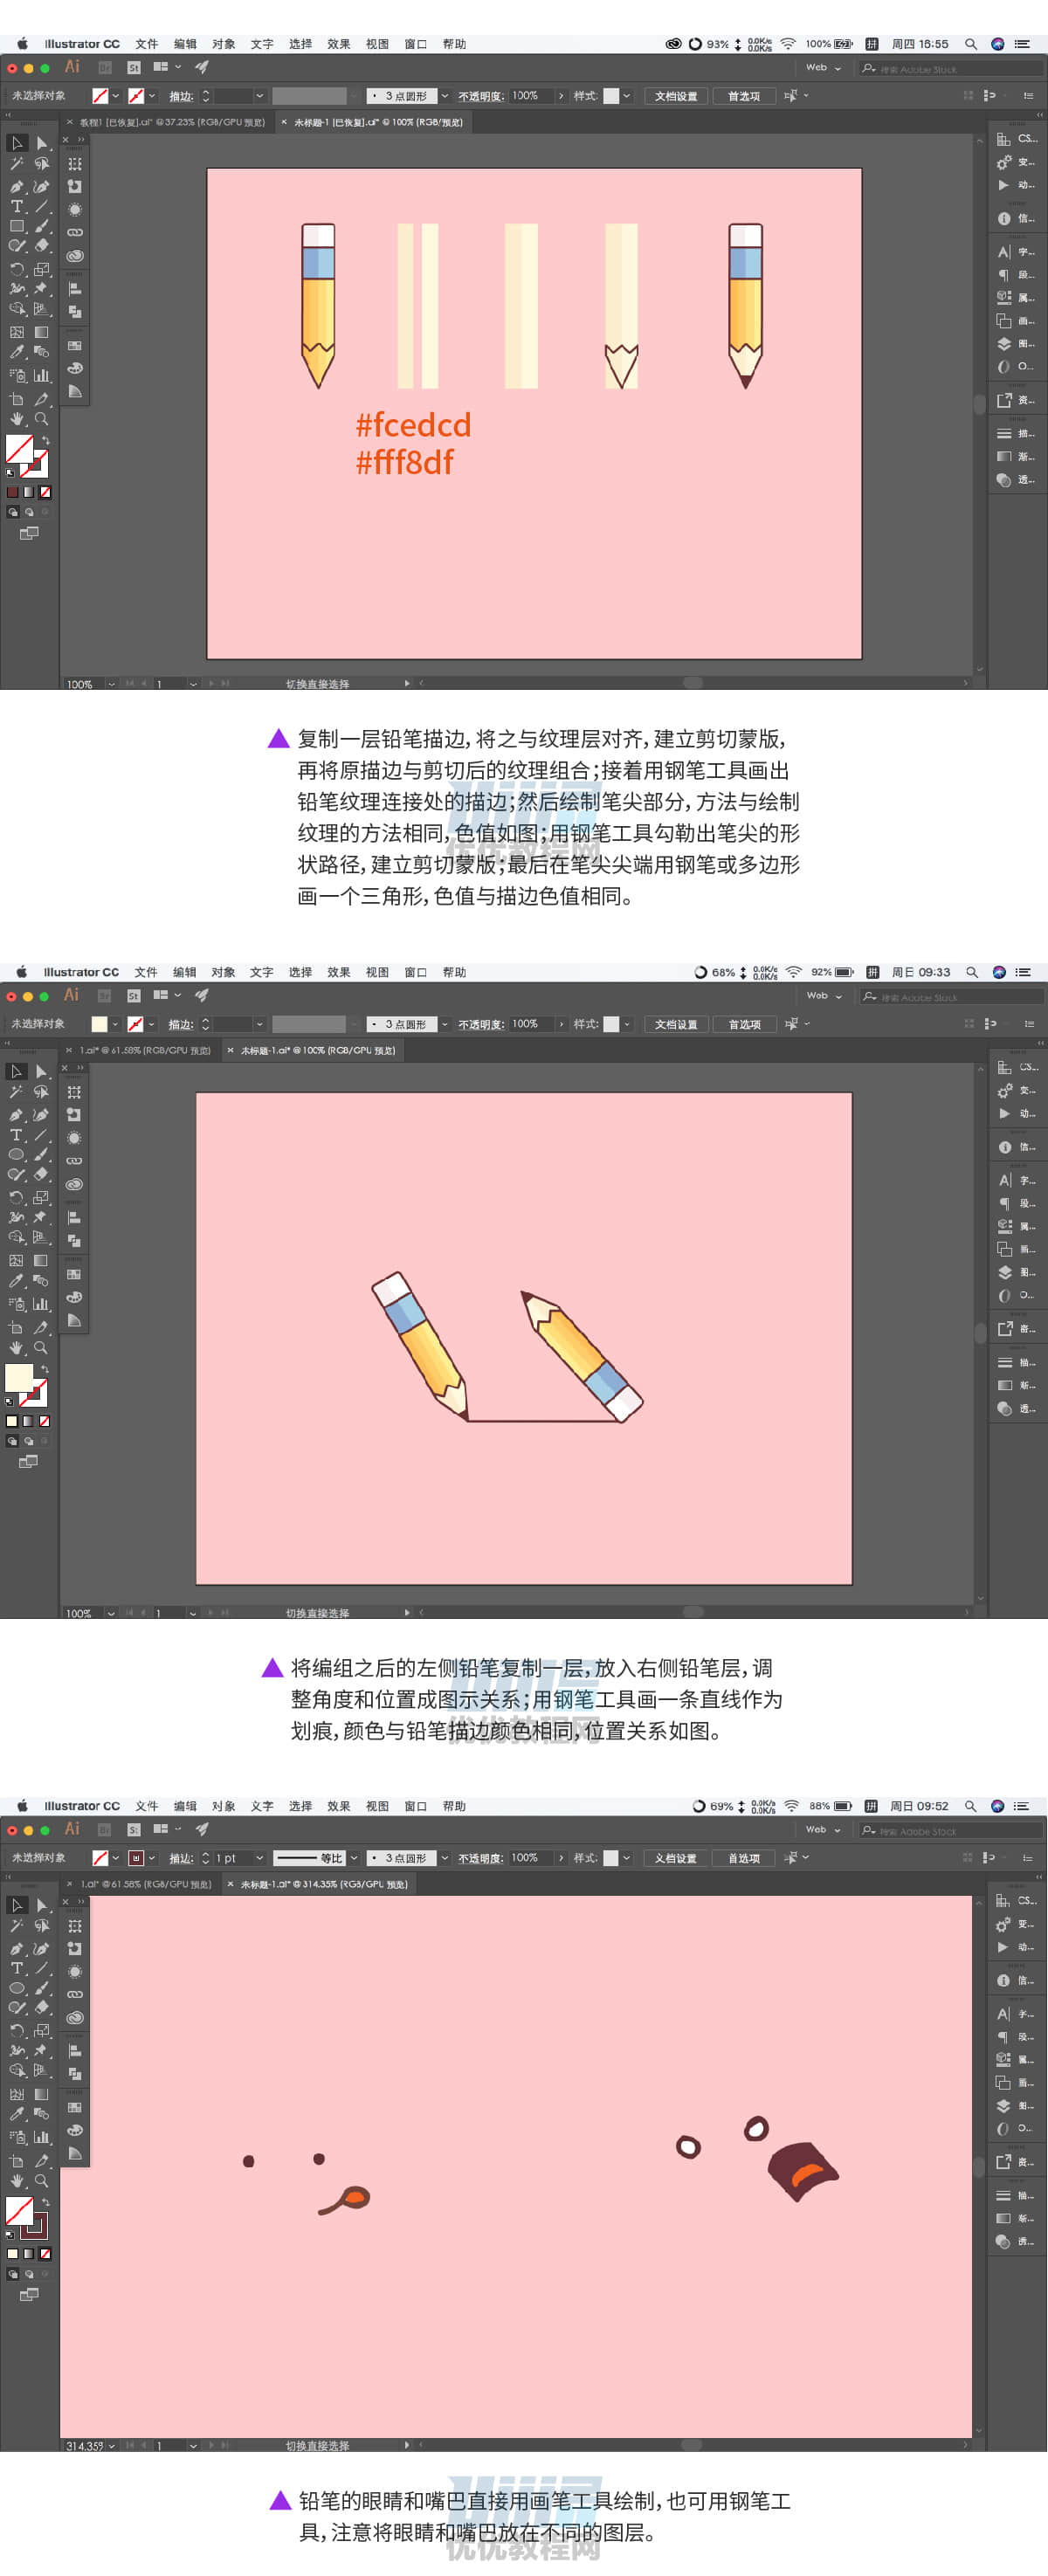The height and width of the screenshot is (2576, 1048).
Task: Click Adobe Stock search field in top screenshot
Action: pos(951,69)
